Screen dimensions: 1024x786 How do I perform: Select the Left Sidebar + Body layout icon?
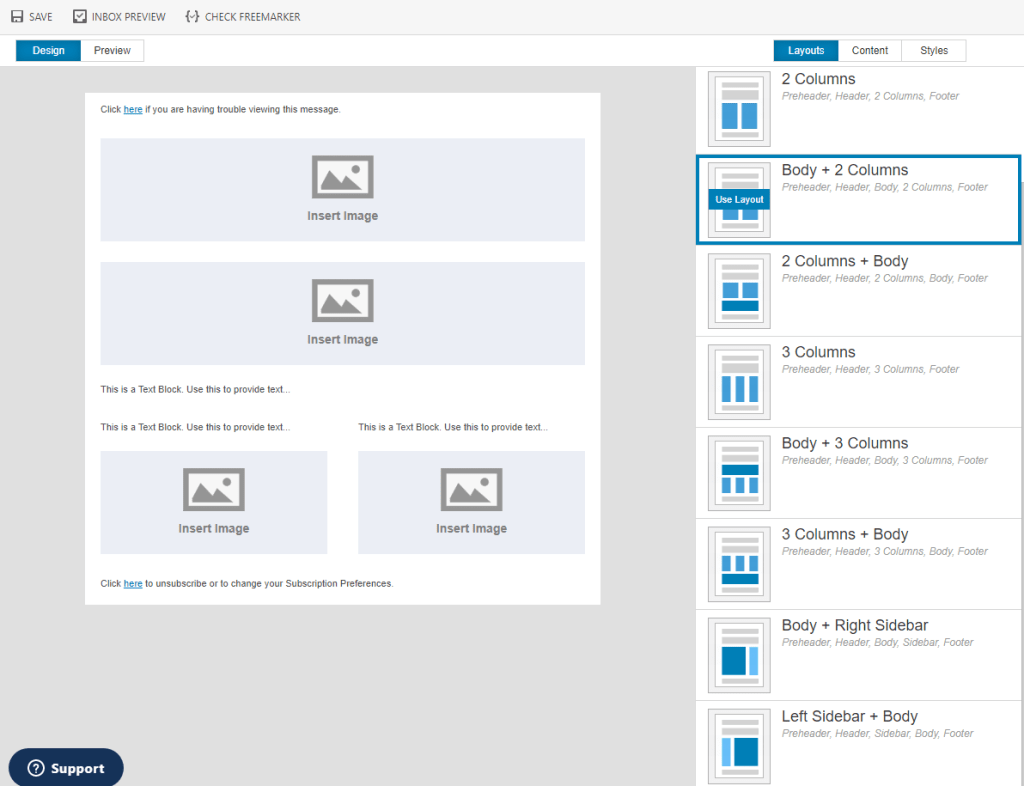[x=739, y=745]
